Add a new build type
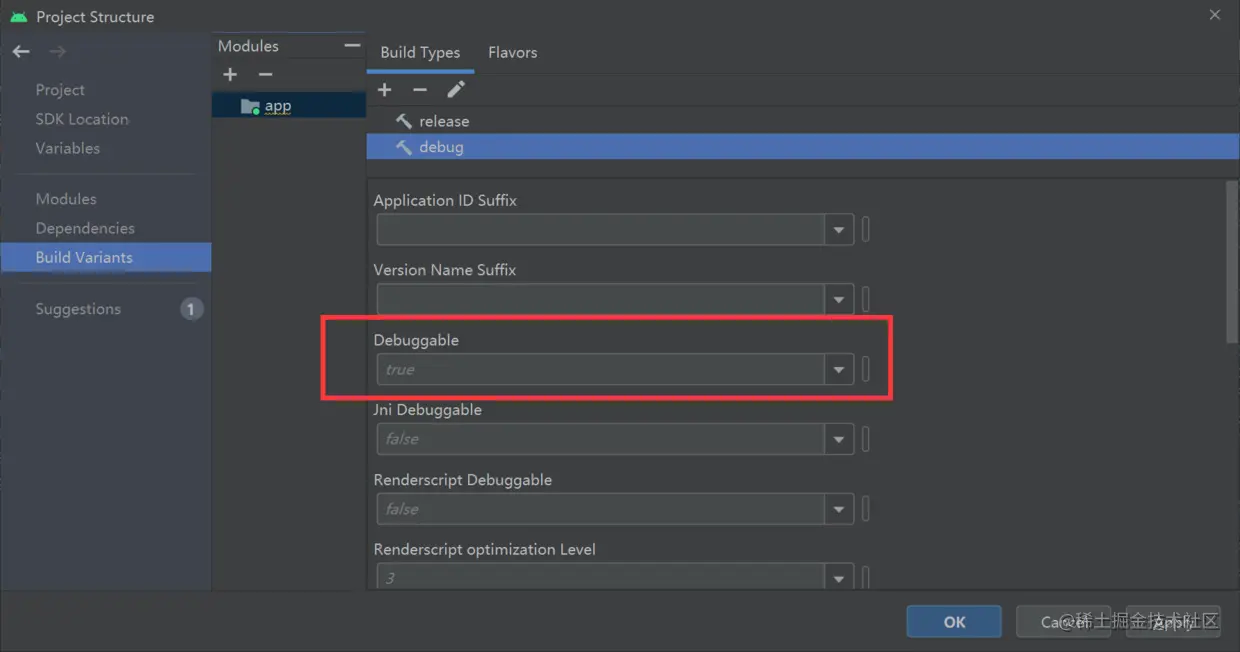This screenshot has width=1240, height=652. pos(384,90)
